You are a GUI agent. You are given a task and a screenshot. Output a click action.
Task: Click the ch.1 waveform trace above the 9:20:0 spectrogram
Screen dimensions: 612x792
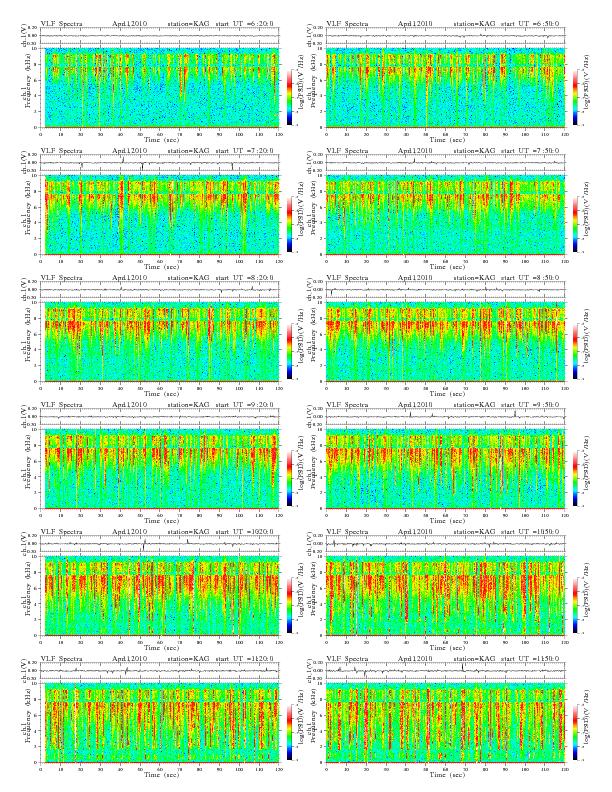pos(160,417)
